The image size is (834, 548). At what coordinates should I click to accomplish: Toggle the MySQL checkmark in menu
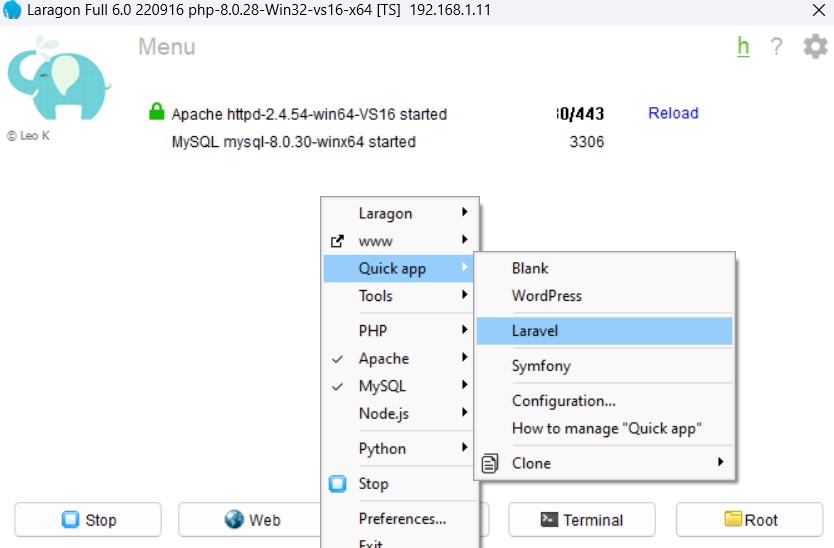tap(337, 387)
